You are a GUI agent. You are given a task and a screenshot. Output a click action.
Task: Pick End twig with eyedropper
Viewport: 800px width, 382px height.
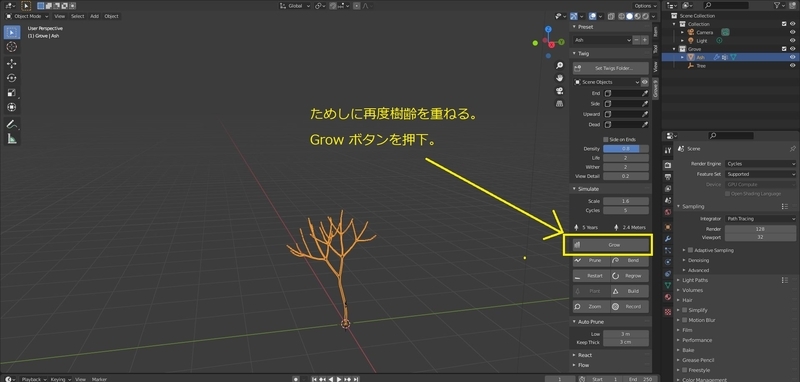645,93
